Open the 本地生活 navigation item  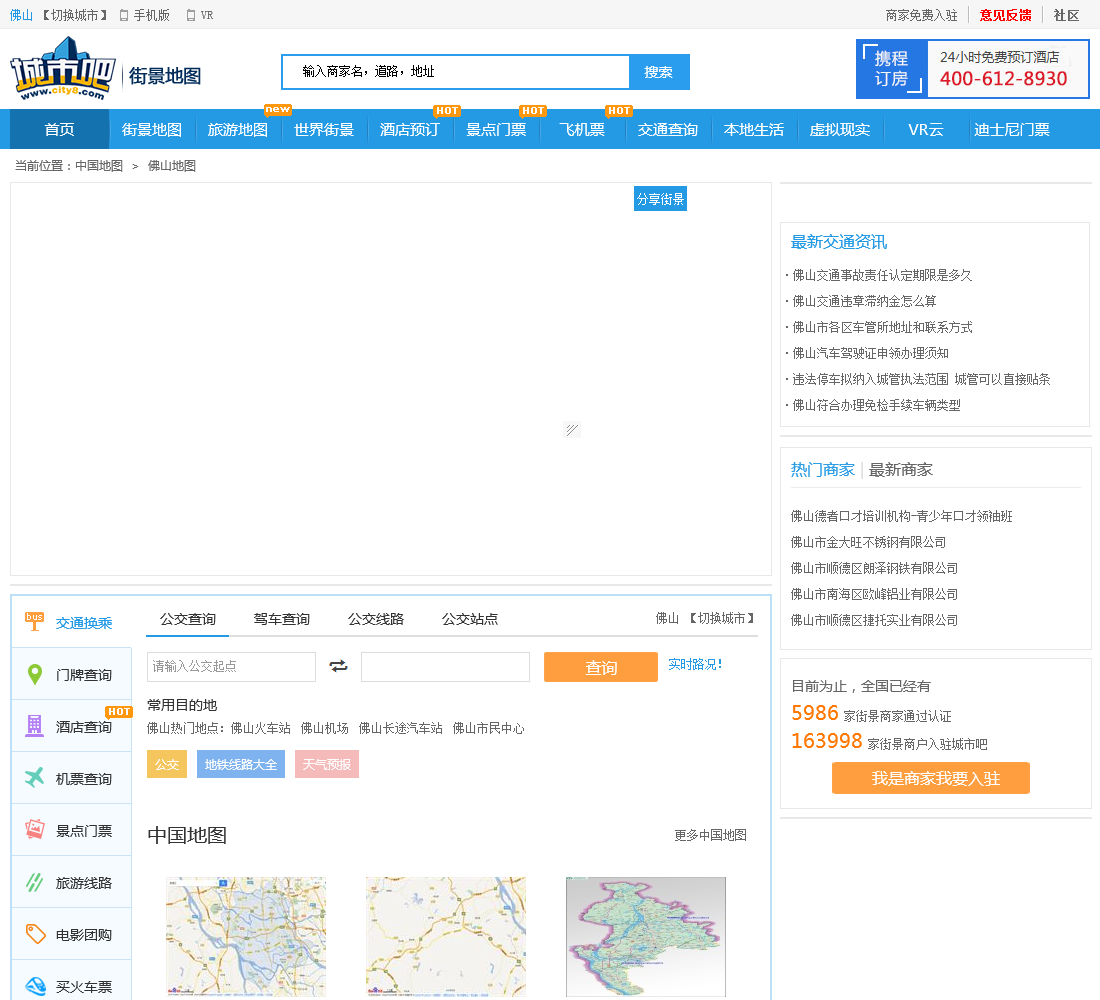(x=753, y=129)
